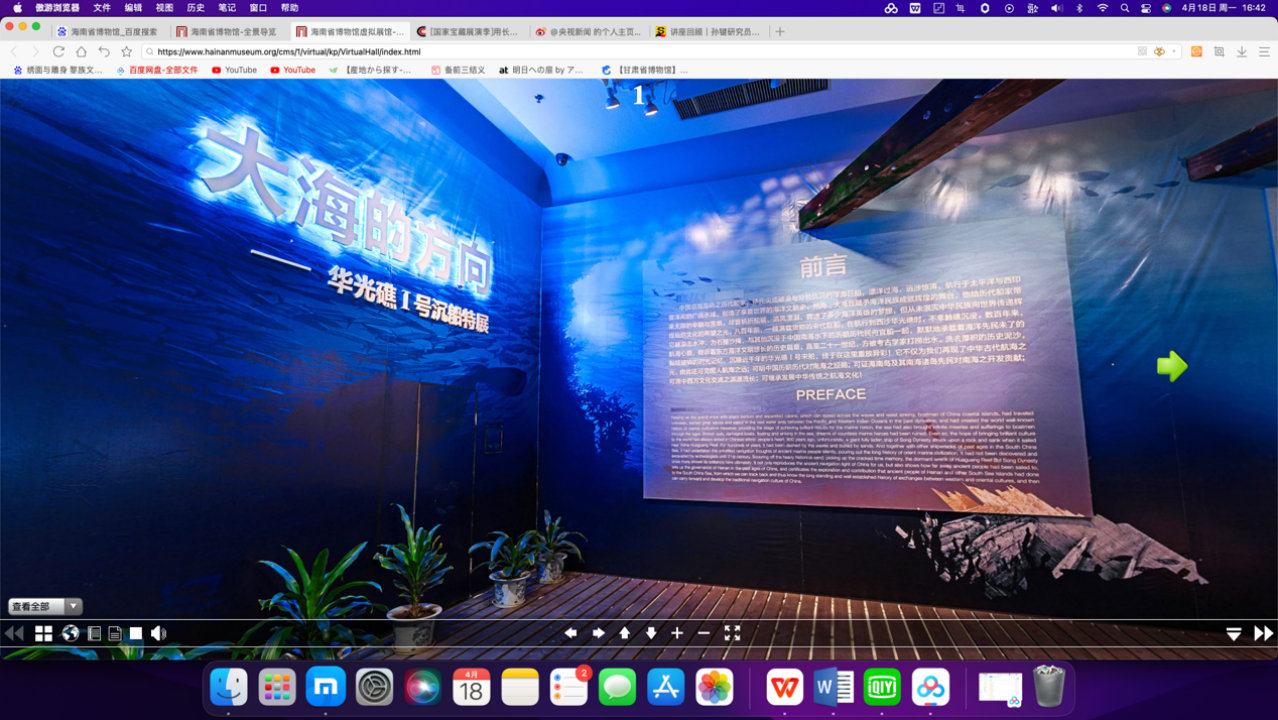
Task: Skip to next scene with double-right arrows
Action: 1263,633
